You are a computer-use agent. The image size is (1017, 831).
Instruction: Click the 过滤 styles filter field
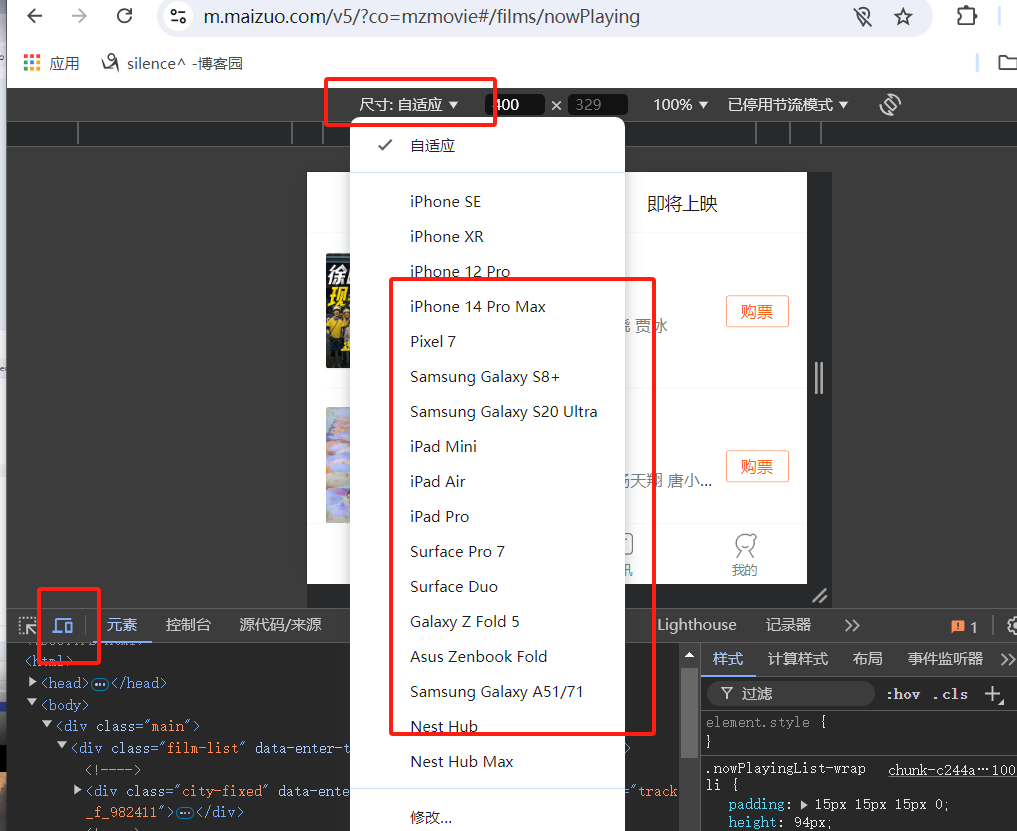point(791,694)
